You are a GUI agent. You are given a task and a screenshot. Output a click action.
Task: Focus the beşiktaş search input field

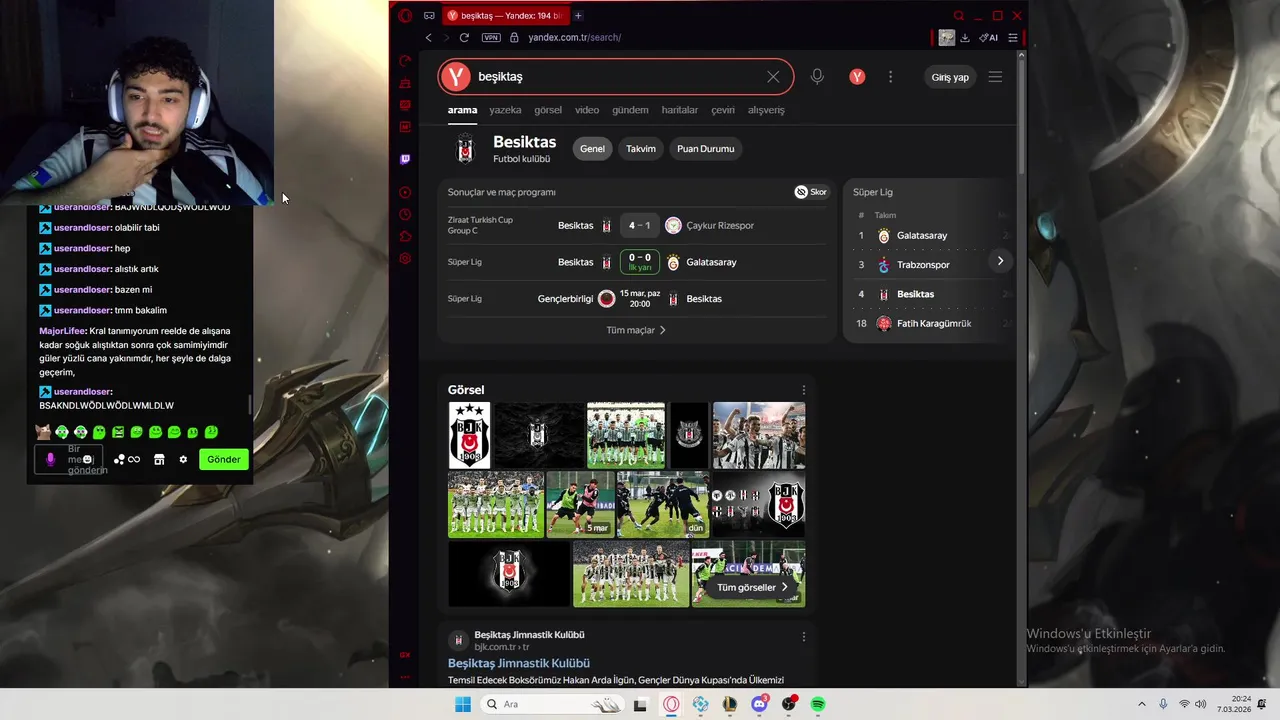point(615,77)
